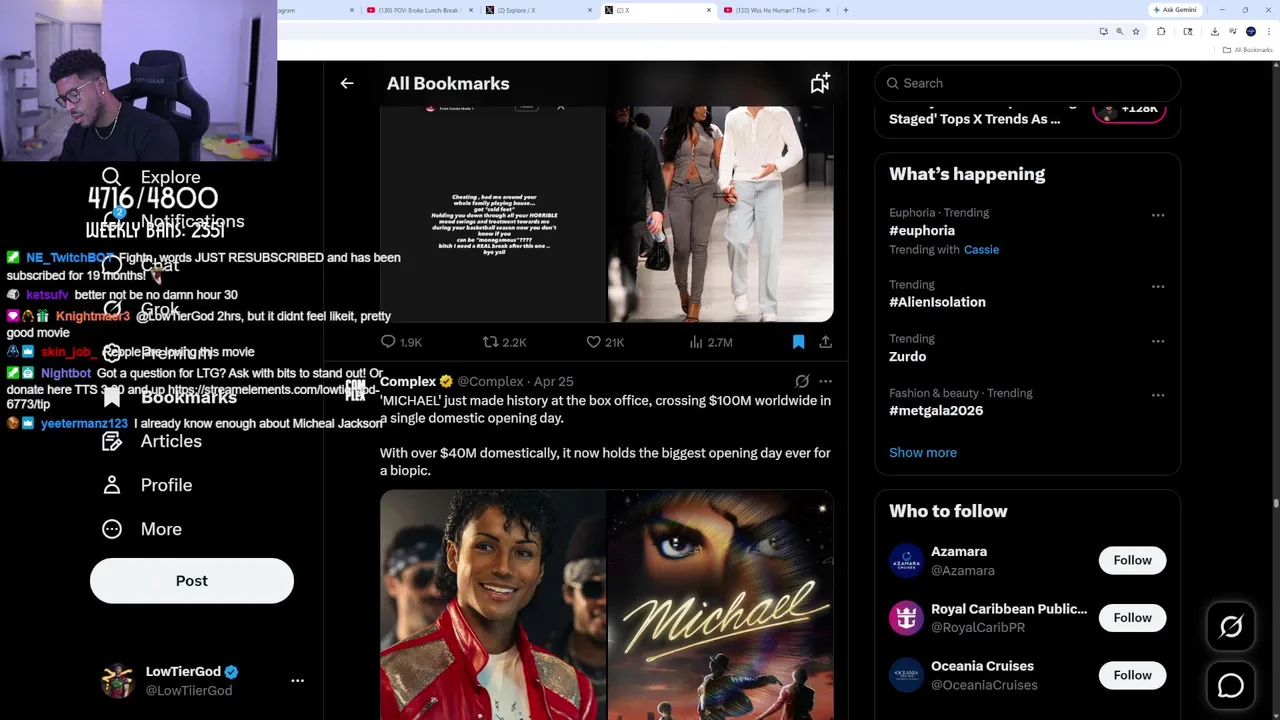This screenshot has height=720, width=1280.
Task: Click the white Post button
Action: pos(192,581)
